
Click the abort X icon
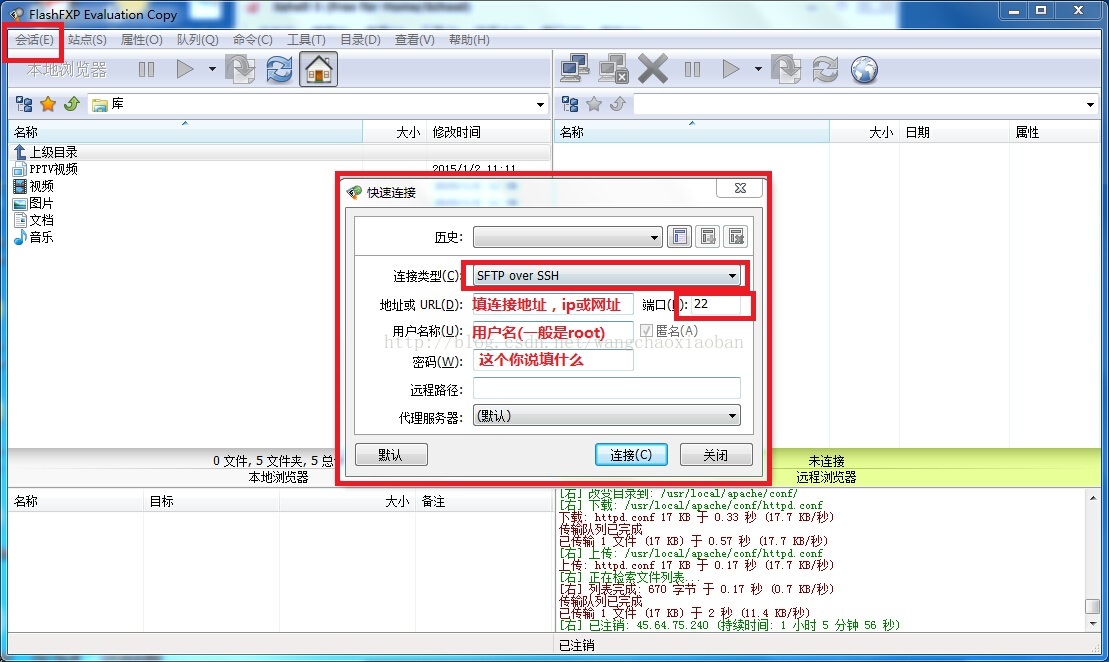[x=652, y=69]
